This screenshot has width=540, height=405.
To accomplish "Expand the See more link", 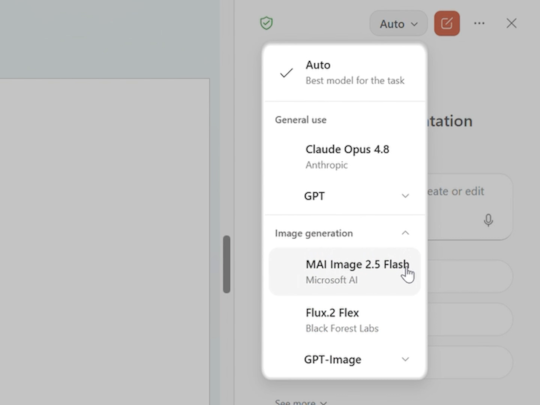I will click(x=301, y=402).
